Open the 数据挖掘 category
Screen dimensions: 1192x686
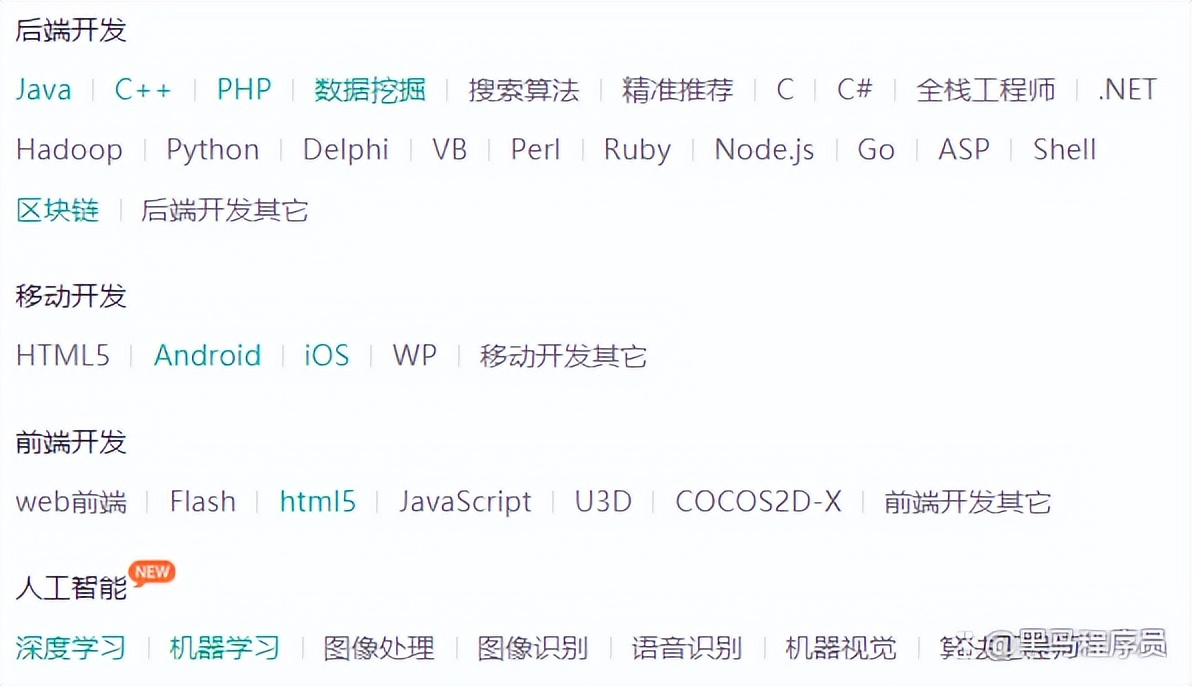(369, 90)
